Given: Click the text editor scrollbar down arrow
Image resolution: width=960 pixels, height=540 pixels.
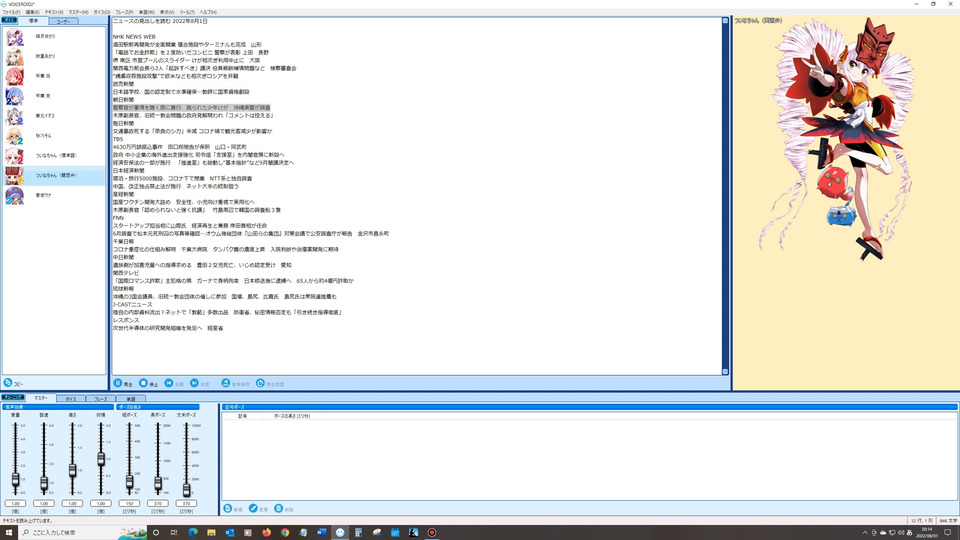Looking at the screenshot, I should [726, 372].
